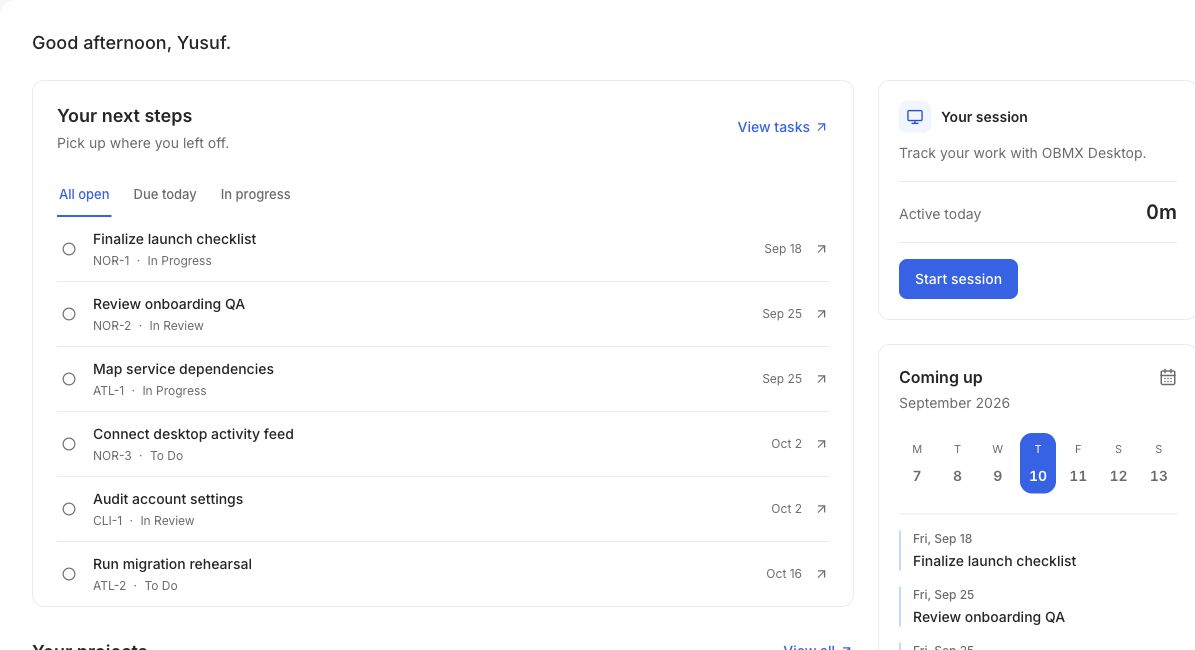
Task: Open the Map service dependencies arrow icon
Action: pos(821,379)
